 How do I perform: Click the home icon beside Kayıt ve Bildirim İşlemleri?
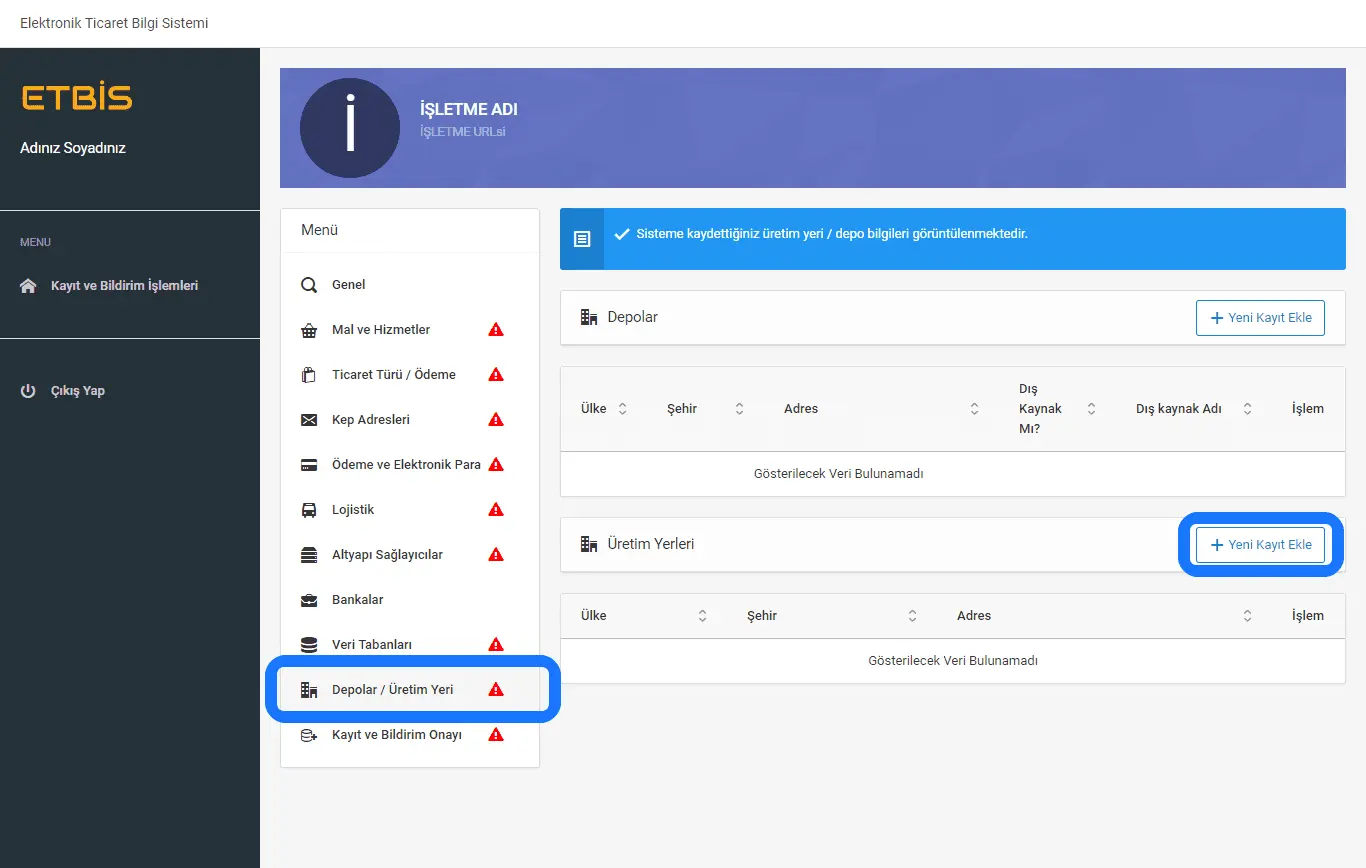[28, 286]
